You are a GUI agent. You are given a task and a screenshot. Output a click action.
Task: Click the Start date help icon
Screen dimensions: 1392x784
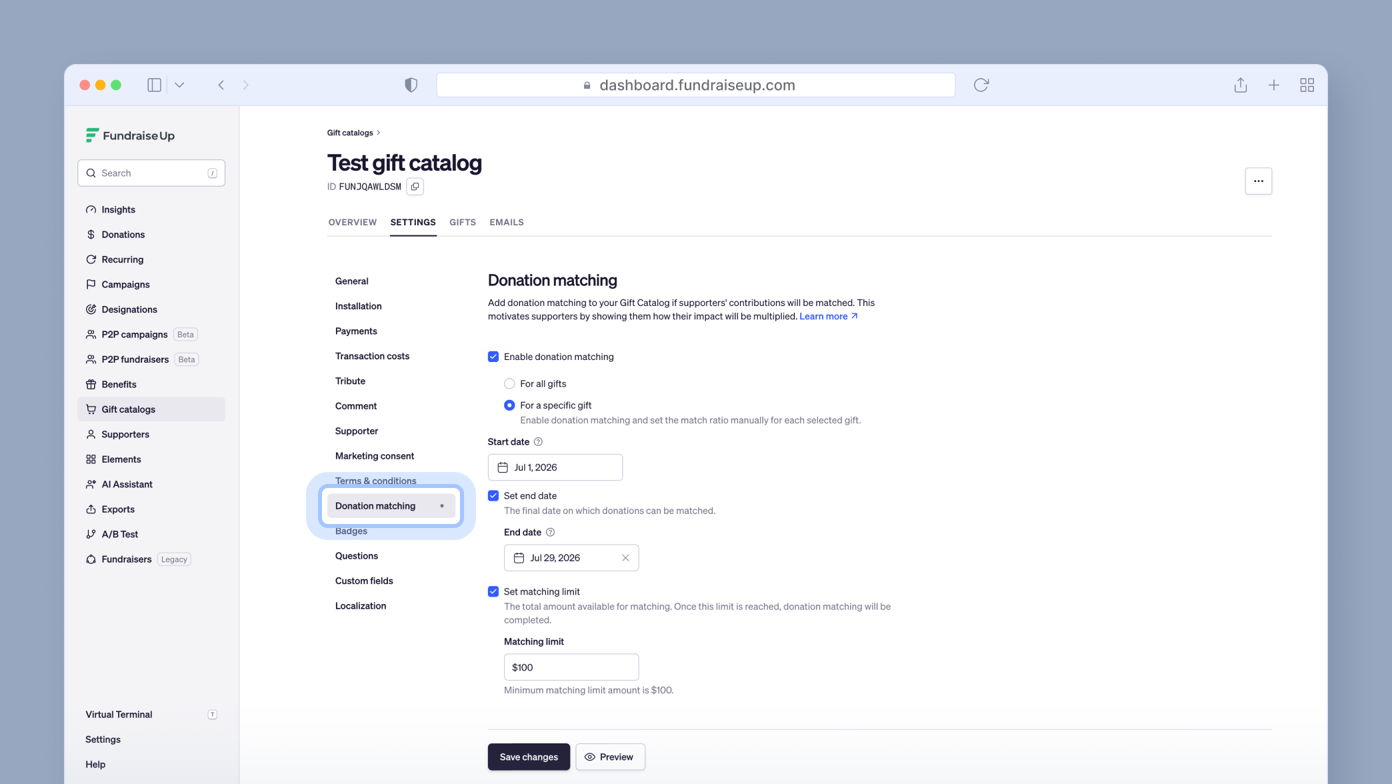coord(538,442)
